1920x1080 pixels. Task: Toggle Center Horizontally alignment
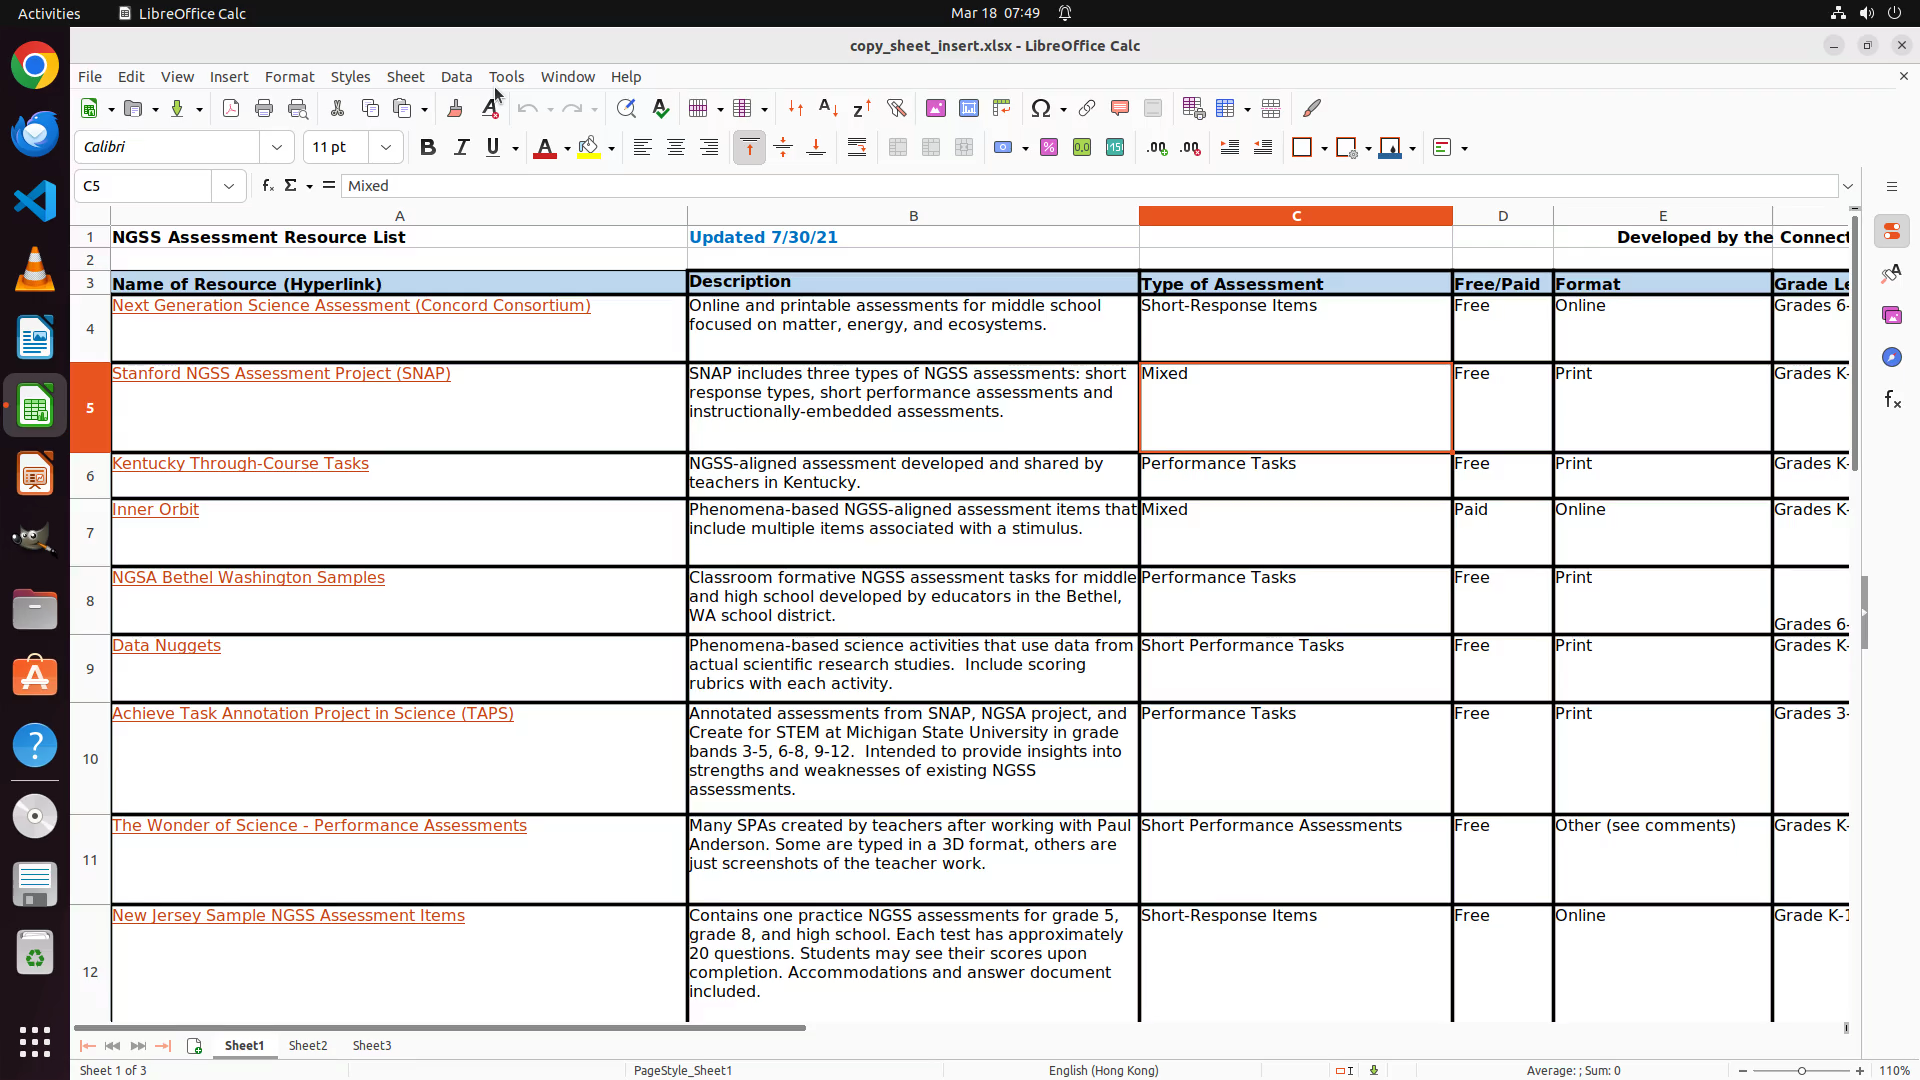click(676, 148)
